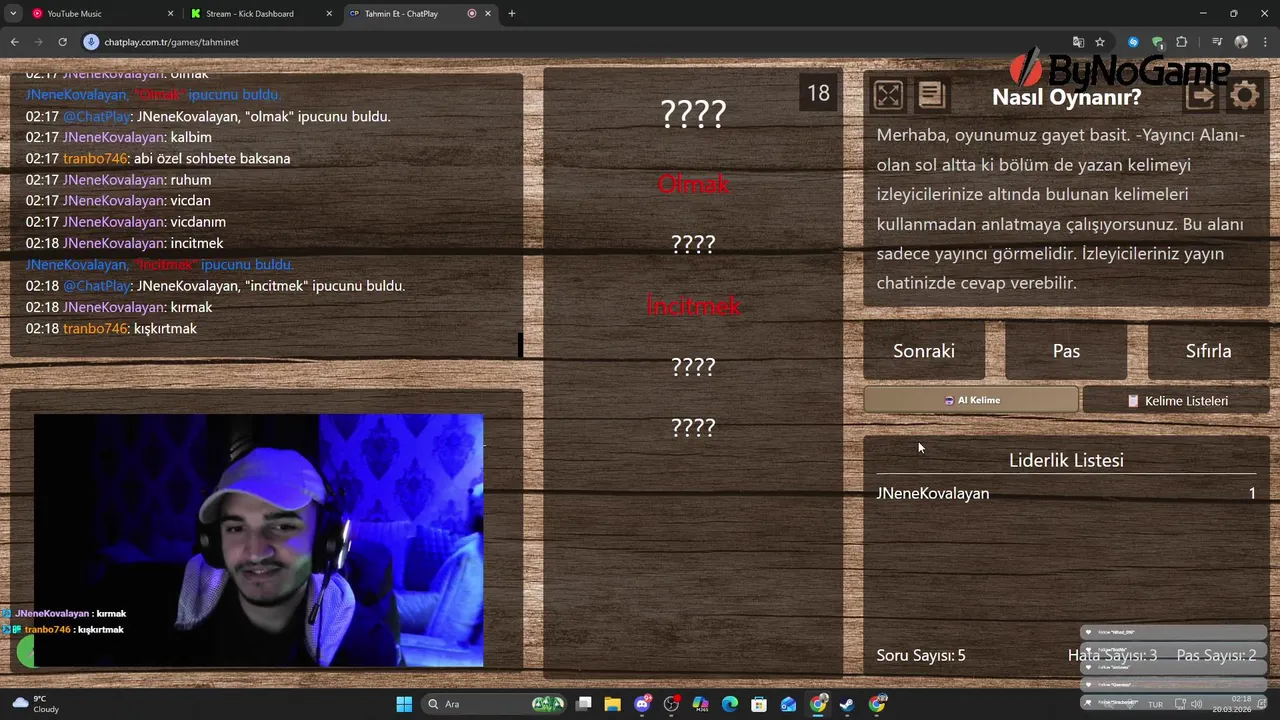Click the exit arrow icon near settings
This screenshot has width=1280, height=720.
1201,96
